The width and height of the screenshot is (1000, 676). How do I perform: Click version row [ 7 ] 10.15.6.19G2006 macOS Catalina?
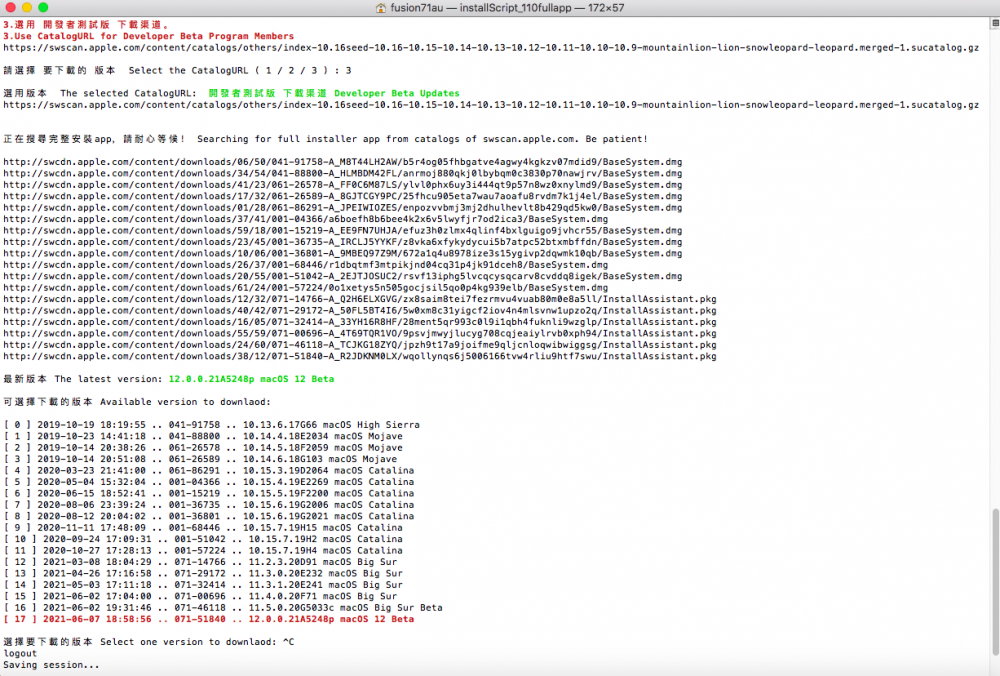209,506
